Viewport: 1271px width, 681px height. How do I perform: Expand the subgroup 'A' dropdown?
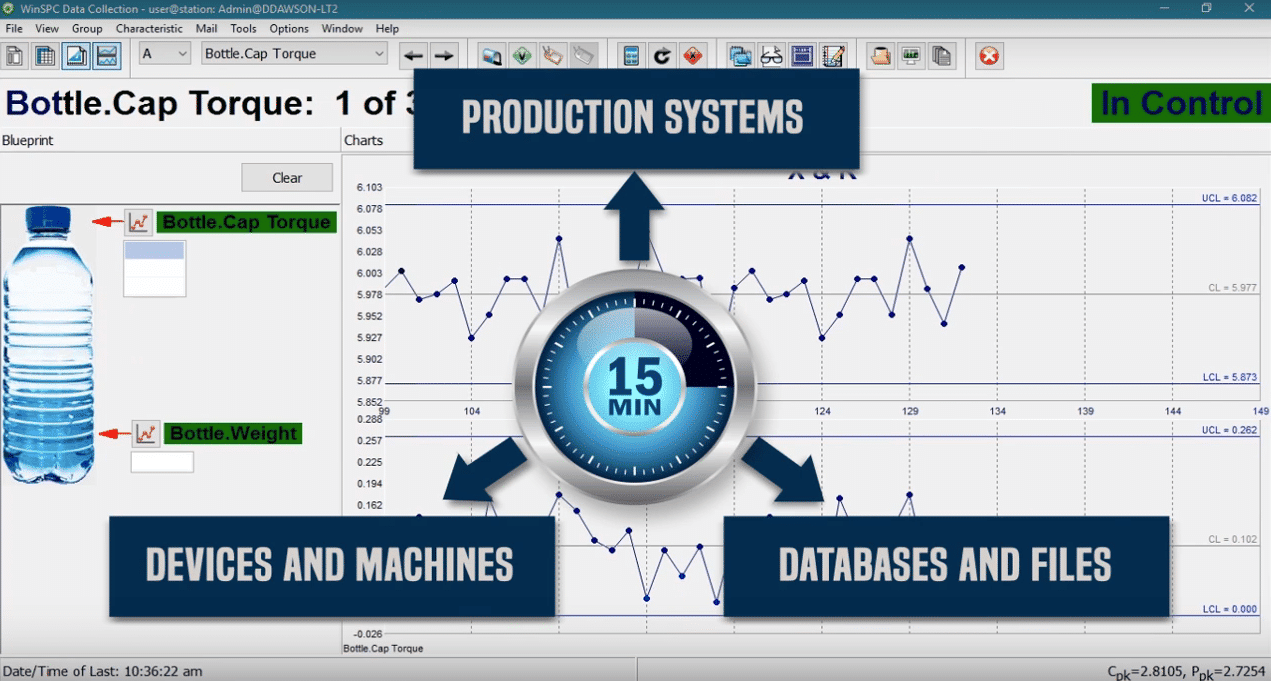point(165,54)
